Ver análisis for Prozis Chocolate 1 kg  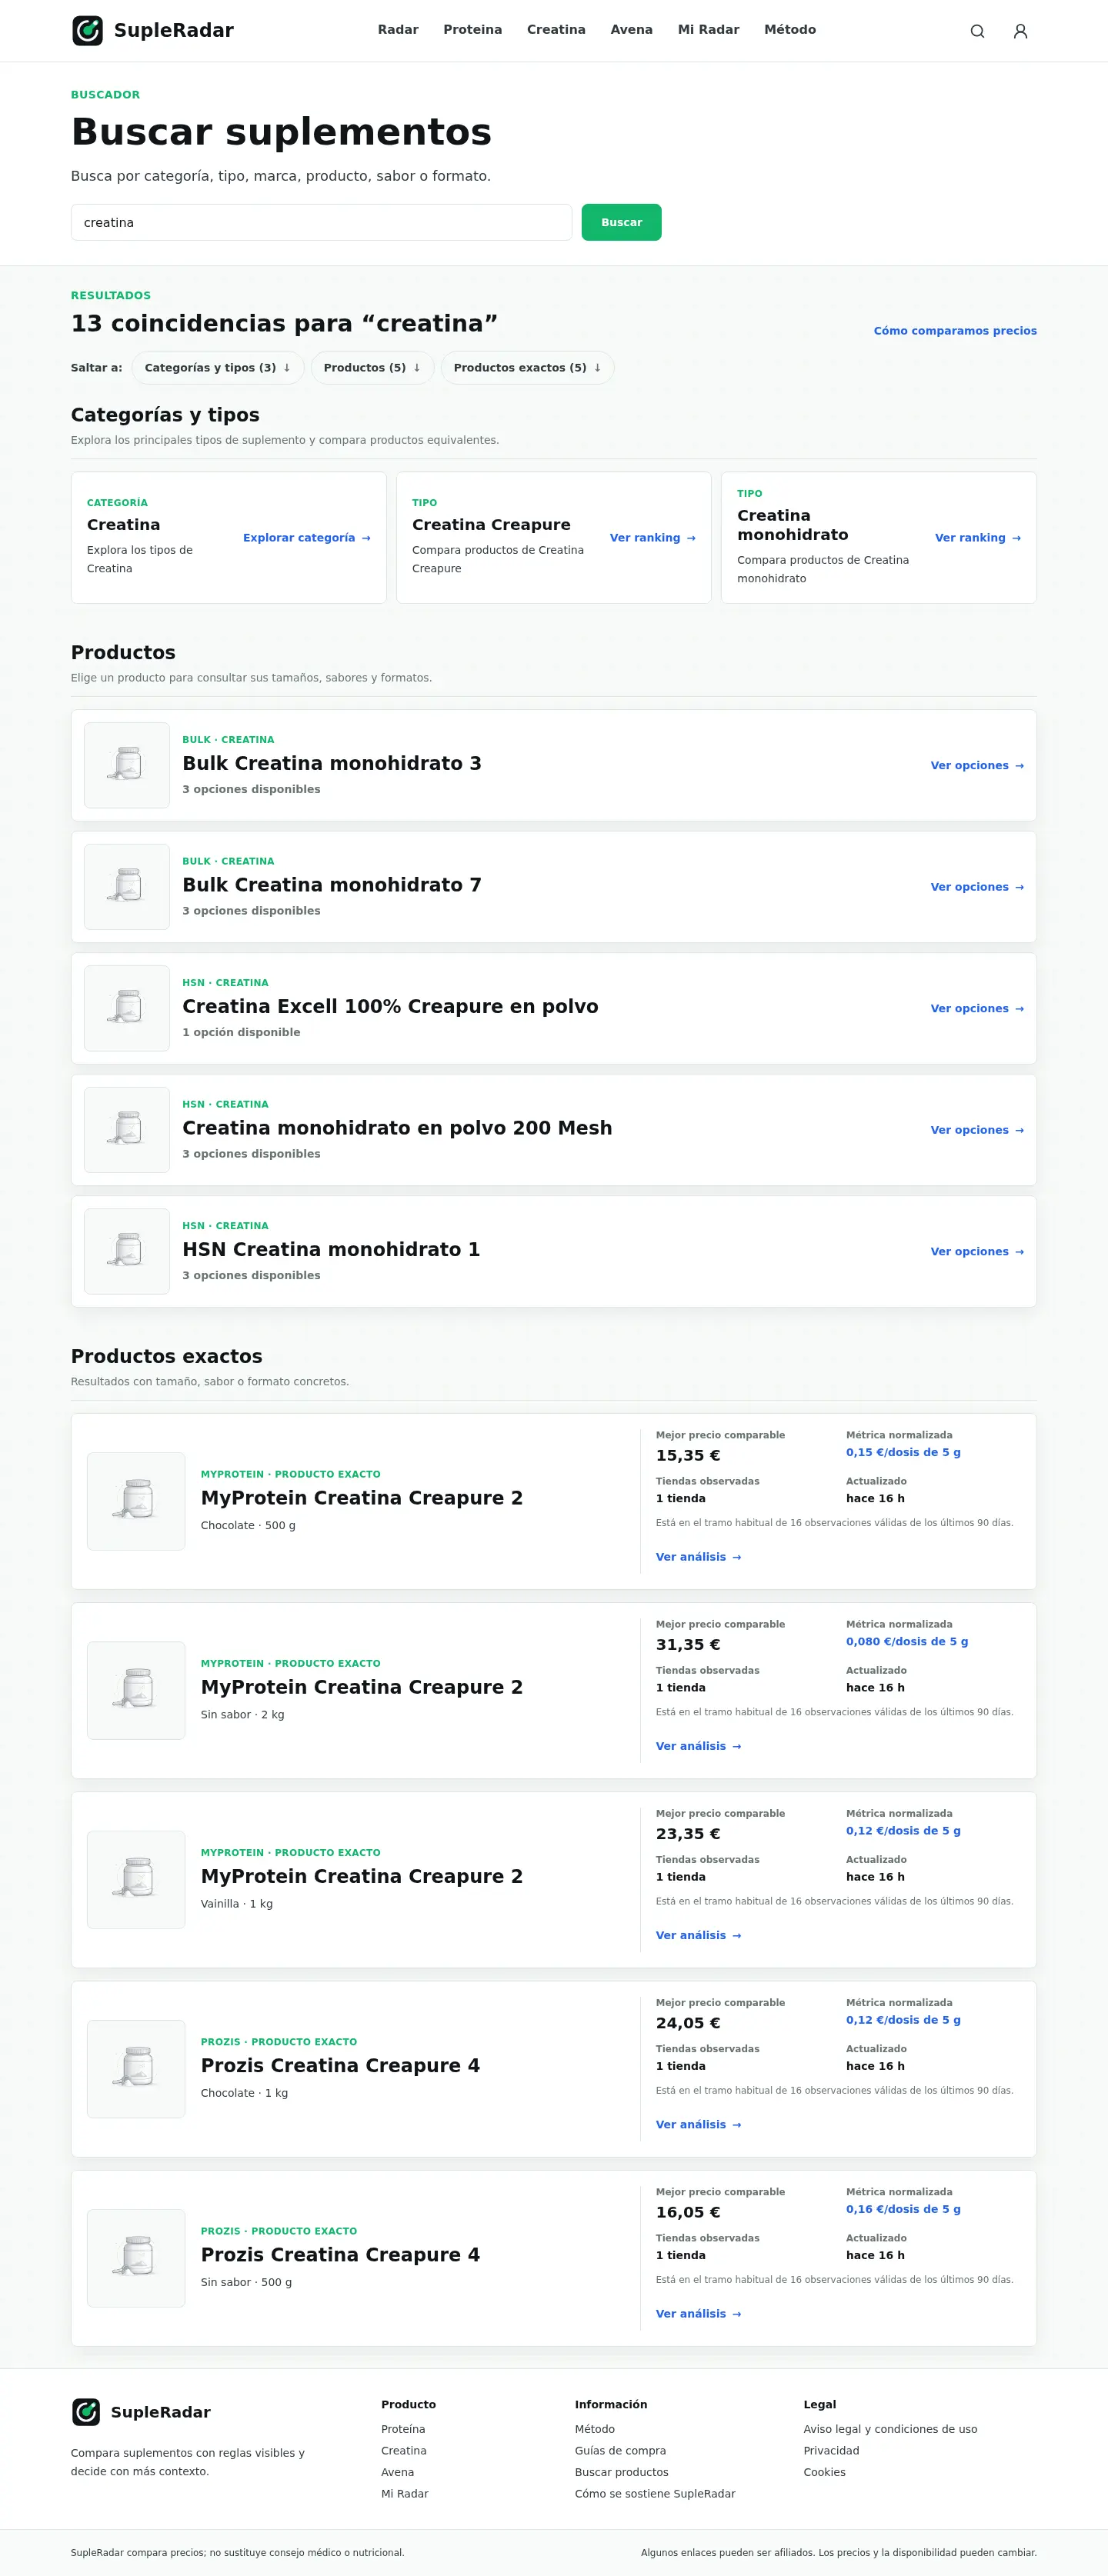(x=698, y=2124)
